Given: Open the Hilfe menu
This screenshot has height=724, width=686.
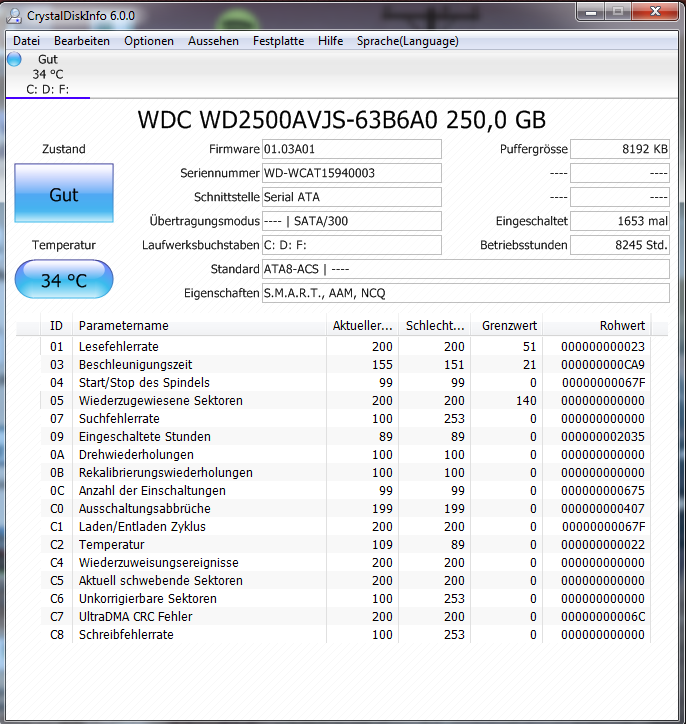Looking at the screenshot, I should click(331, 41).
